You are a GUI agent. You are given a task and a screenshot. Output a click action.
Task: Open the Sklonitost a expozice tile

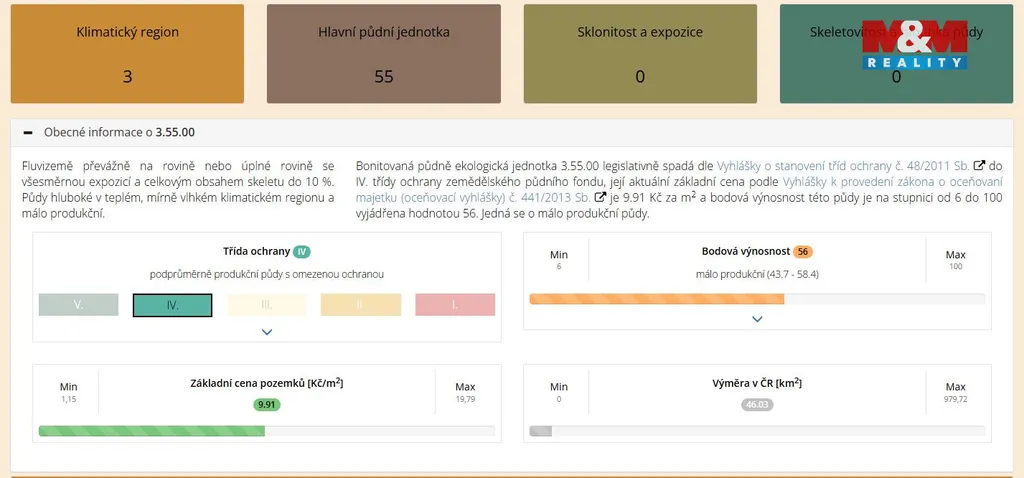click(x=640, y=54)
